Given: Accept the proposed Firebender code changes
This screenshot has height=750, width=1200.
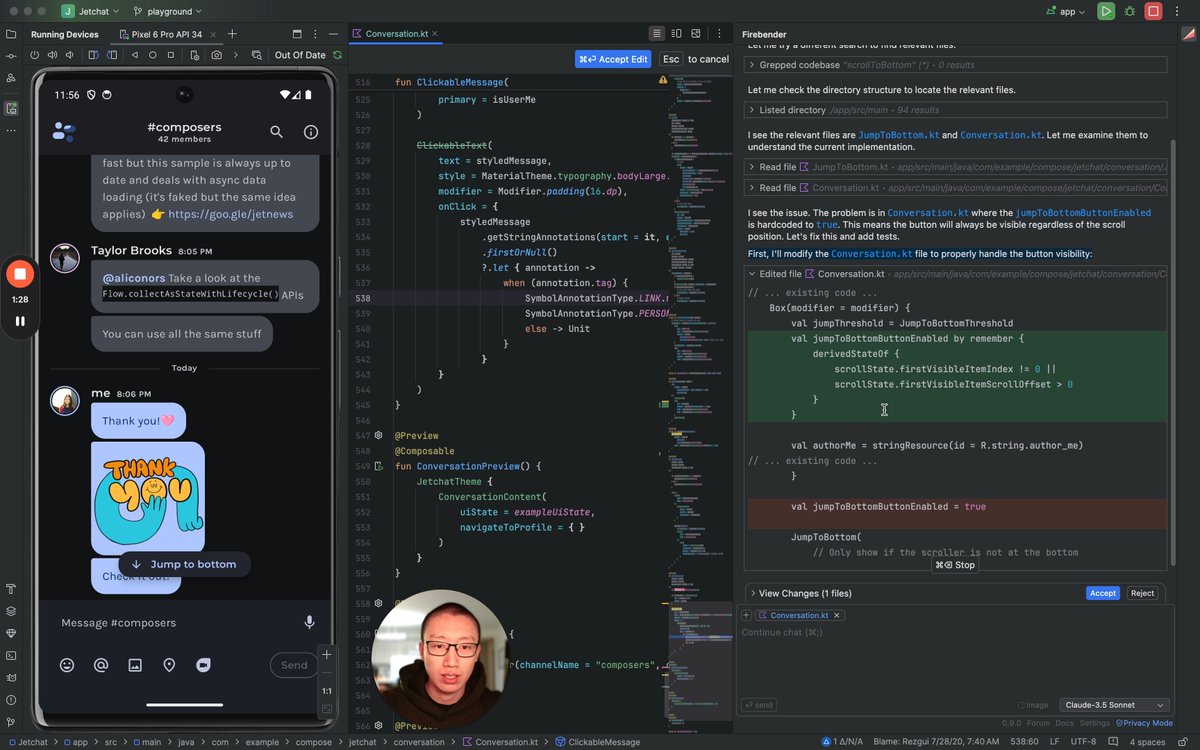Looking at the screenshot, I should tap(1102, 592).
